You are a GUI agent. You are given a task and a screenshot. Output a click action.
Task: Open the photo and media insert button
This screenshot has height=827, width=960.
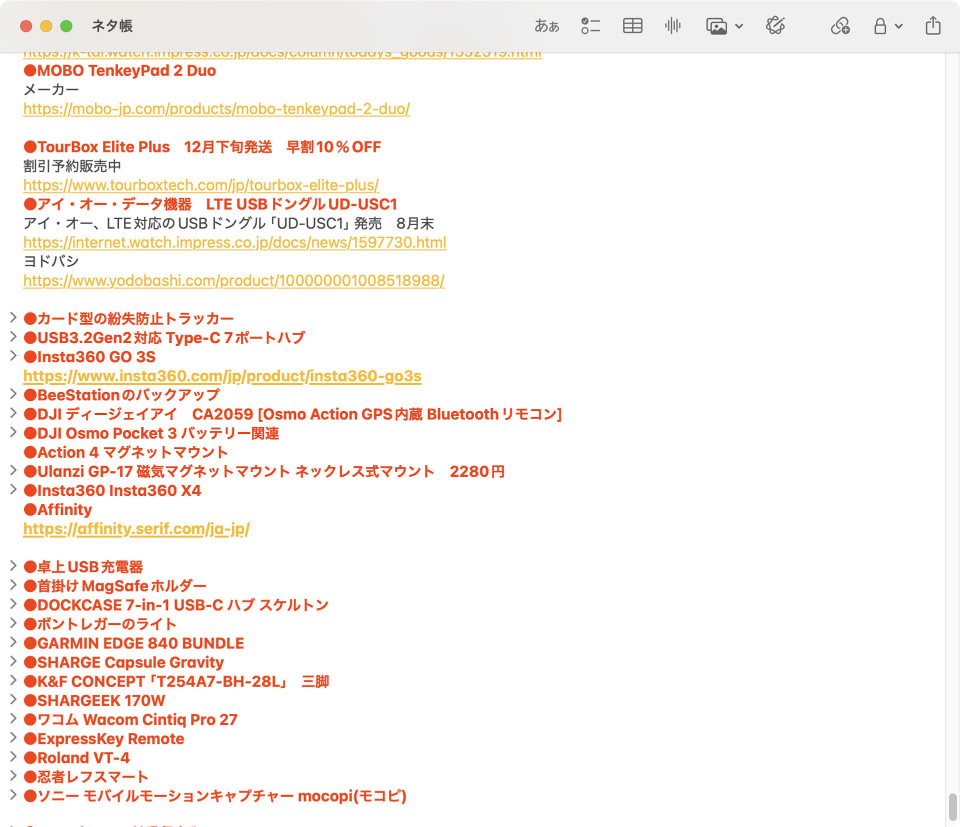[x=716, y=26]
